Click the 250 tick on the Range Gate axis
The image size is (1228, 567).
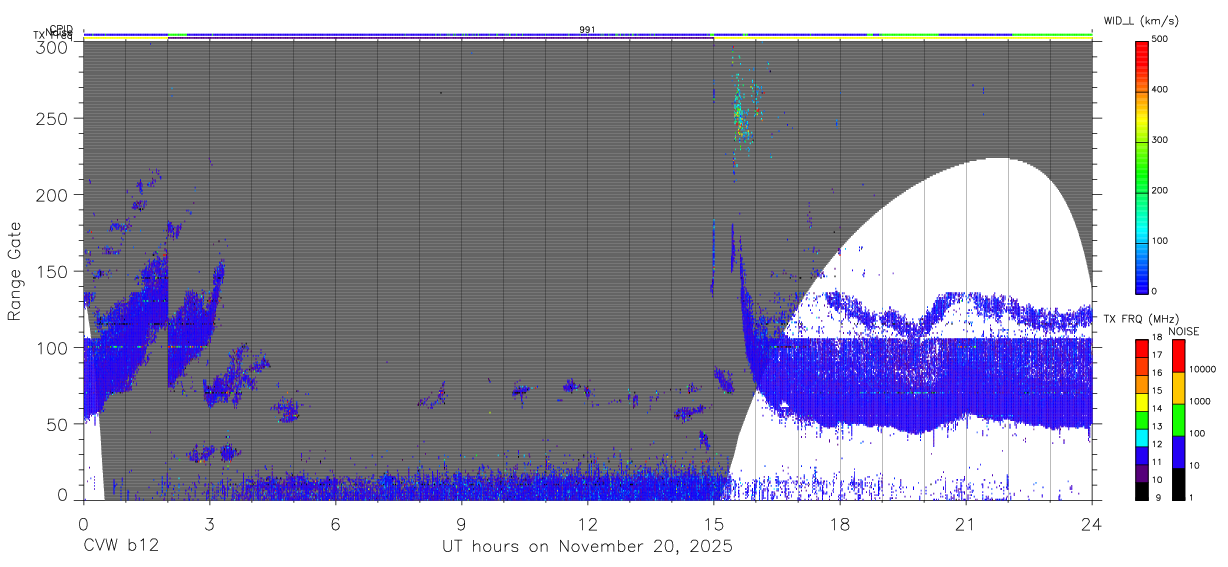point(54,118)
